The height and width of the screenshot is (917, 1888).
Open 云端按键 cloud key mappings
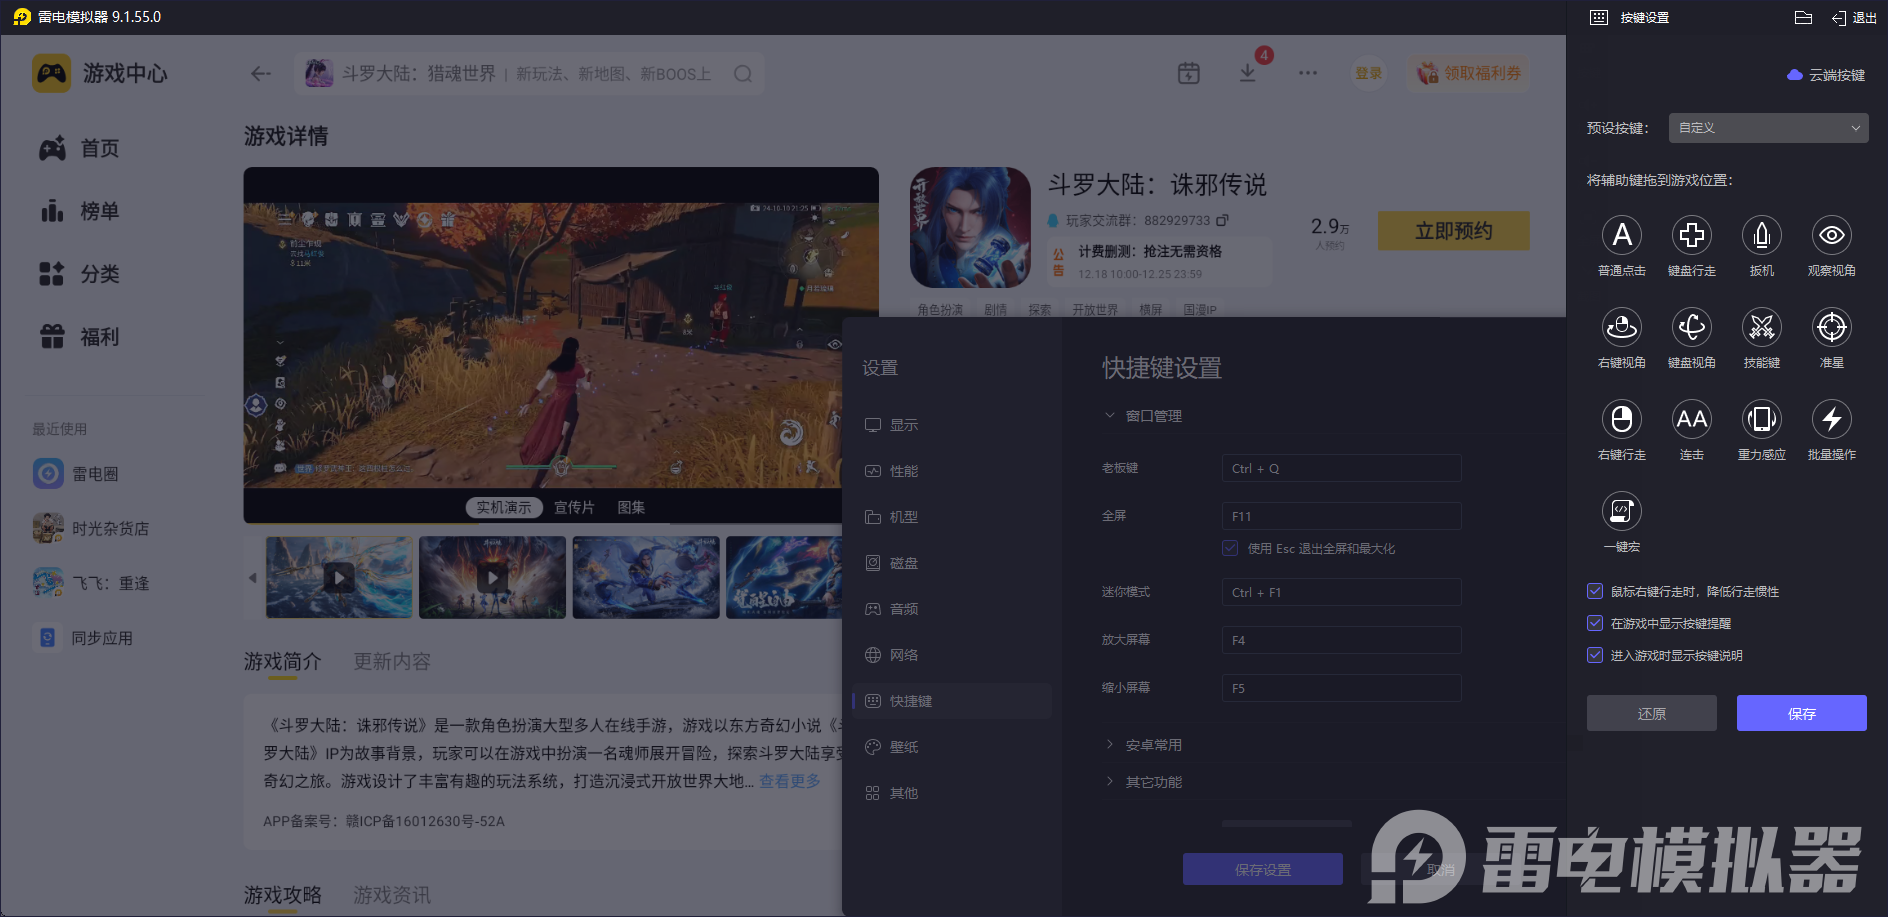(1826, 75)
